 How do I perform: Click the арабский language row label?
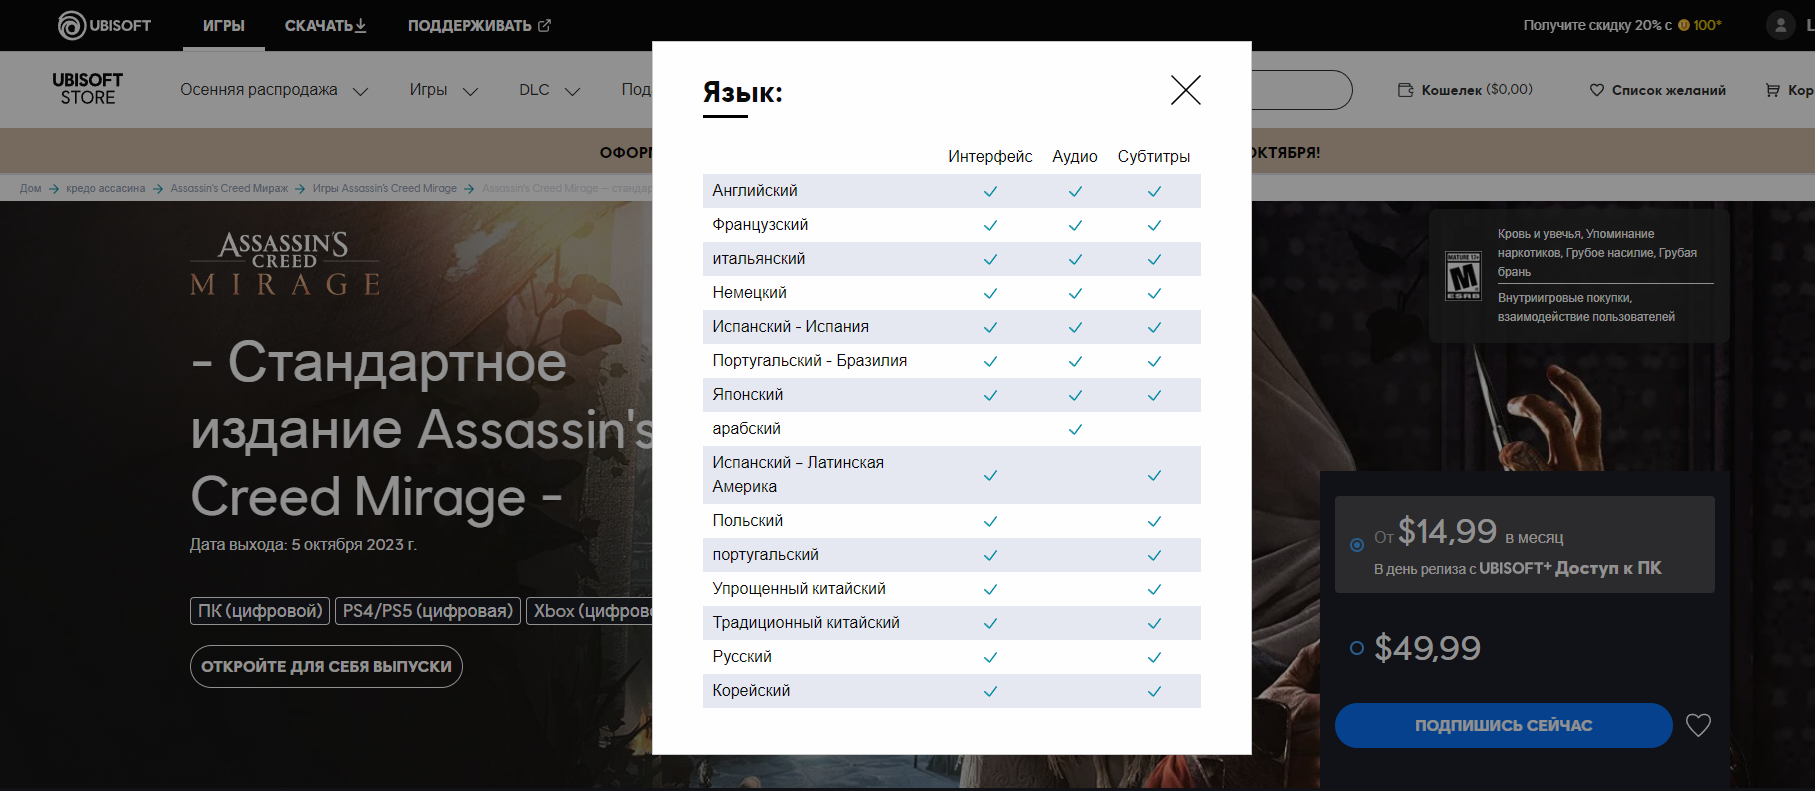[746, 429]
